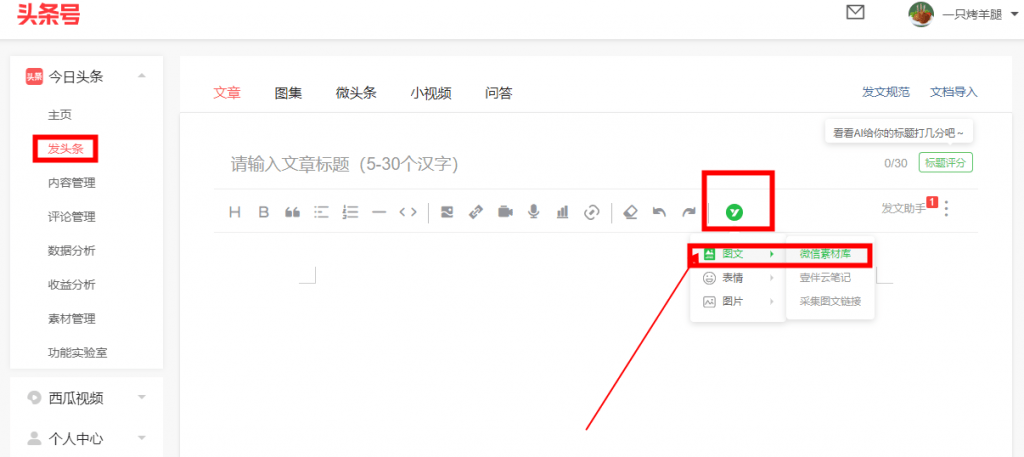Collapse the 今日头条 sidebar section
This screenshot has width=1024, height=457.
[x=142, y=76]
